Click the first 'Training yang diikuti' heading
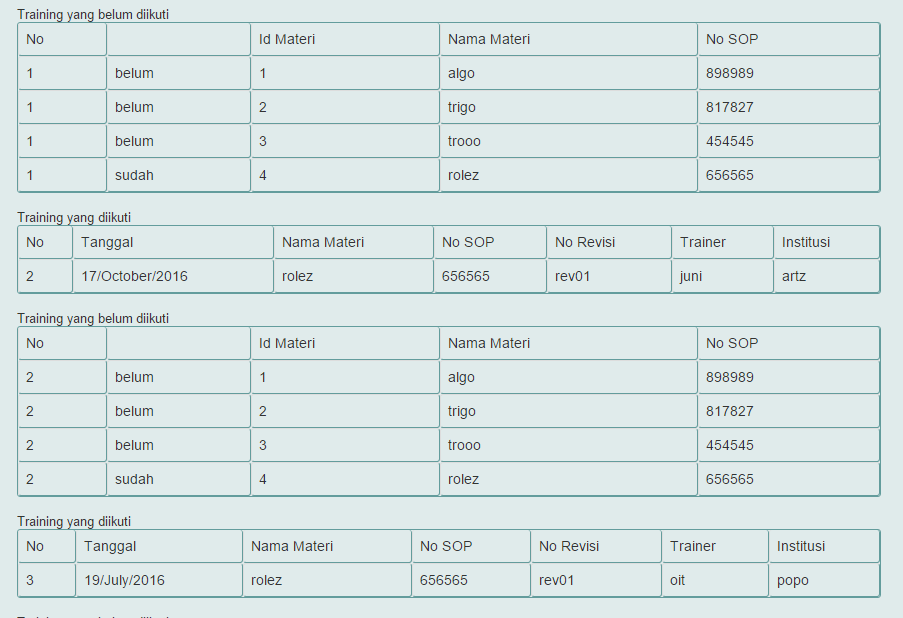Screen dimensions: 903x618 (74, 217)
